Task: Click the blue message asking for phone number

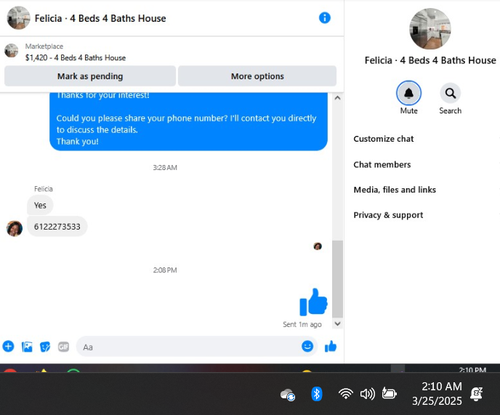Action: [x=188, y=122]
